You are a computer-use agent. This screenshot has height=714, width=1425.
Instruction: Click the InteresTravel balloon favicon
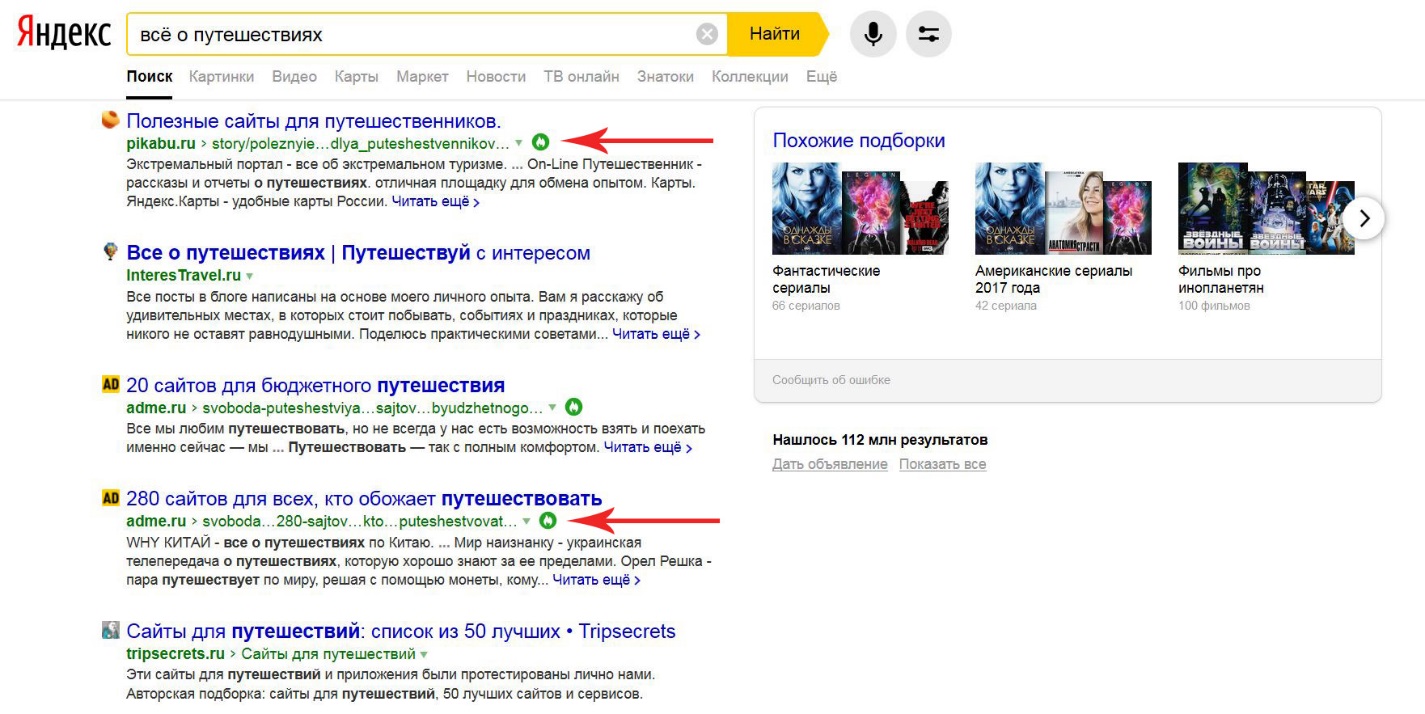(111, 252)
